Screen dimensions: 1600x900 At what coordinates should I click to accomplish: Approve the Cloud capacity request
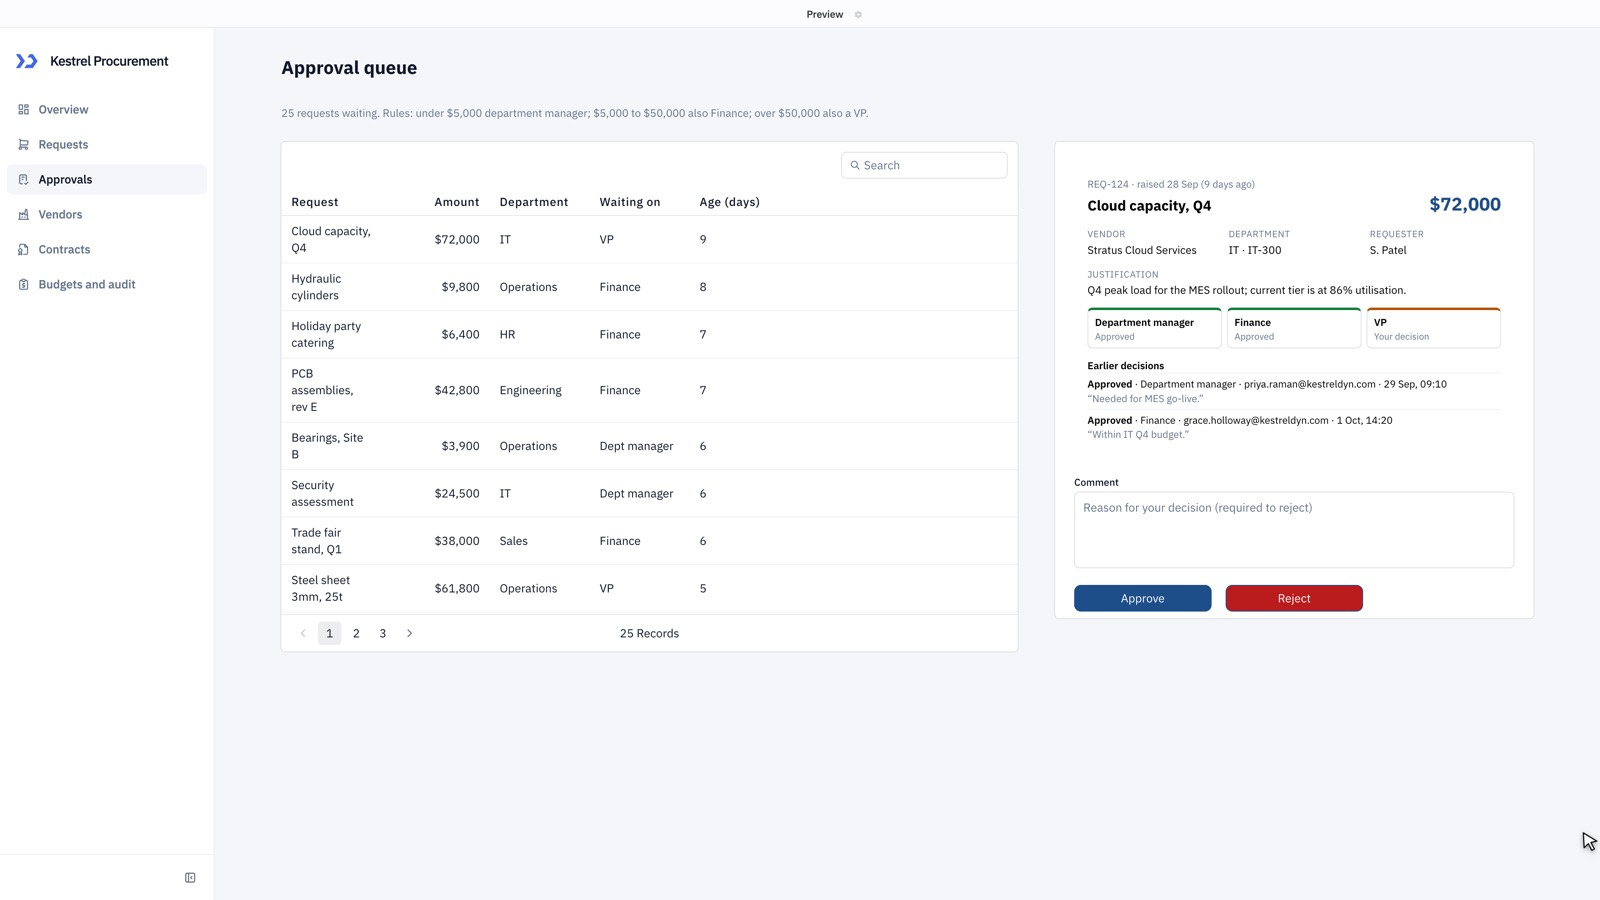tap(1142, 598)
